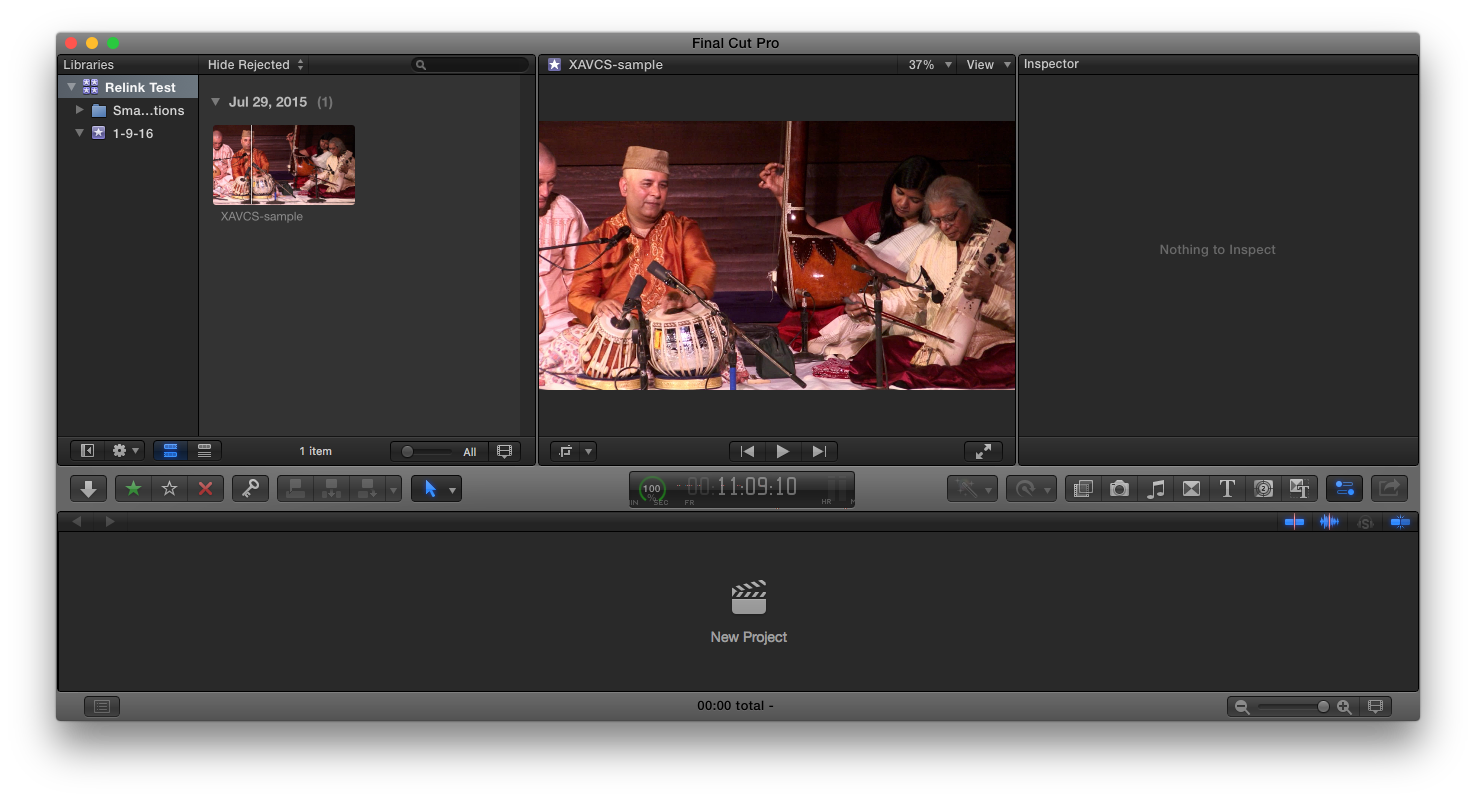
Task: Select the 1-9-16 event
Action: click(127, 133)
